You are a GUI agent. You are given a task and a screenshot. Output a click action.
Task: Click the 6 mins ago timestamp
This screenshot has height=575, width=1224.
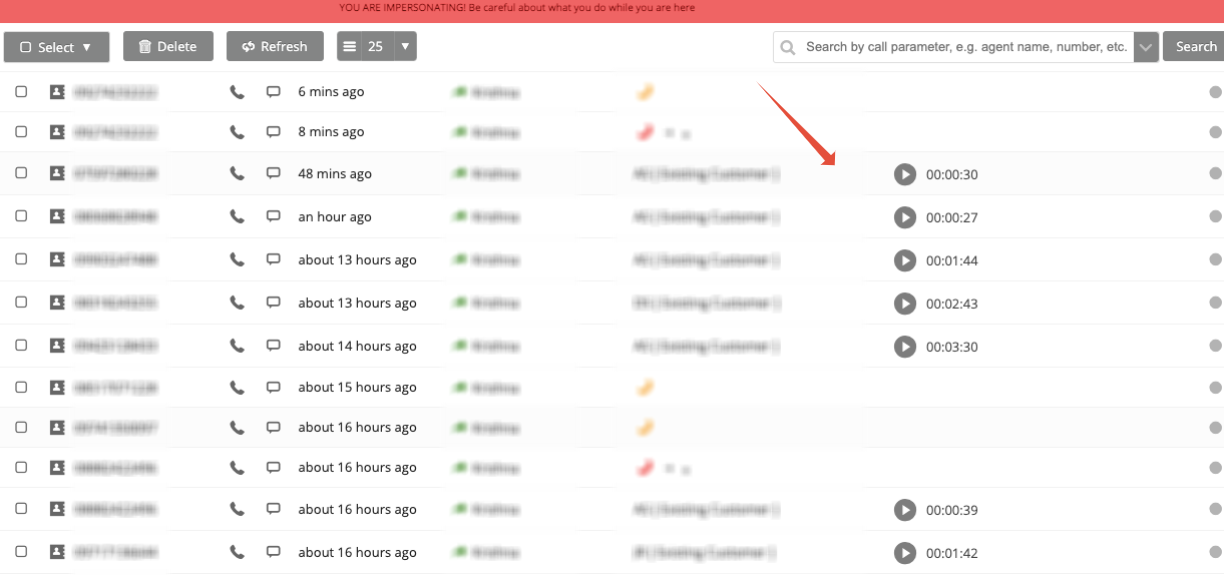click(331, 92)
